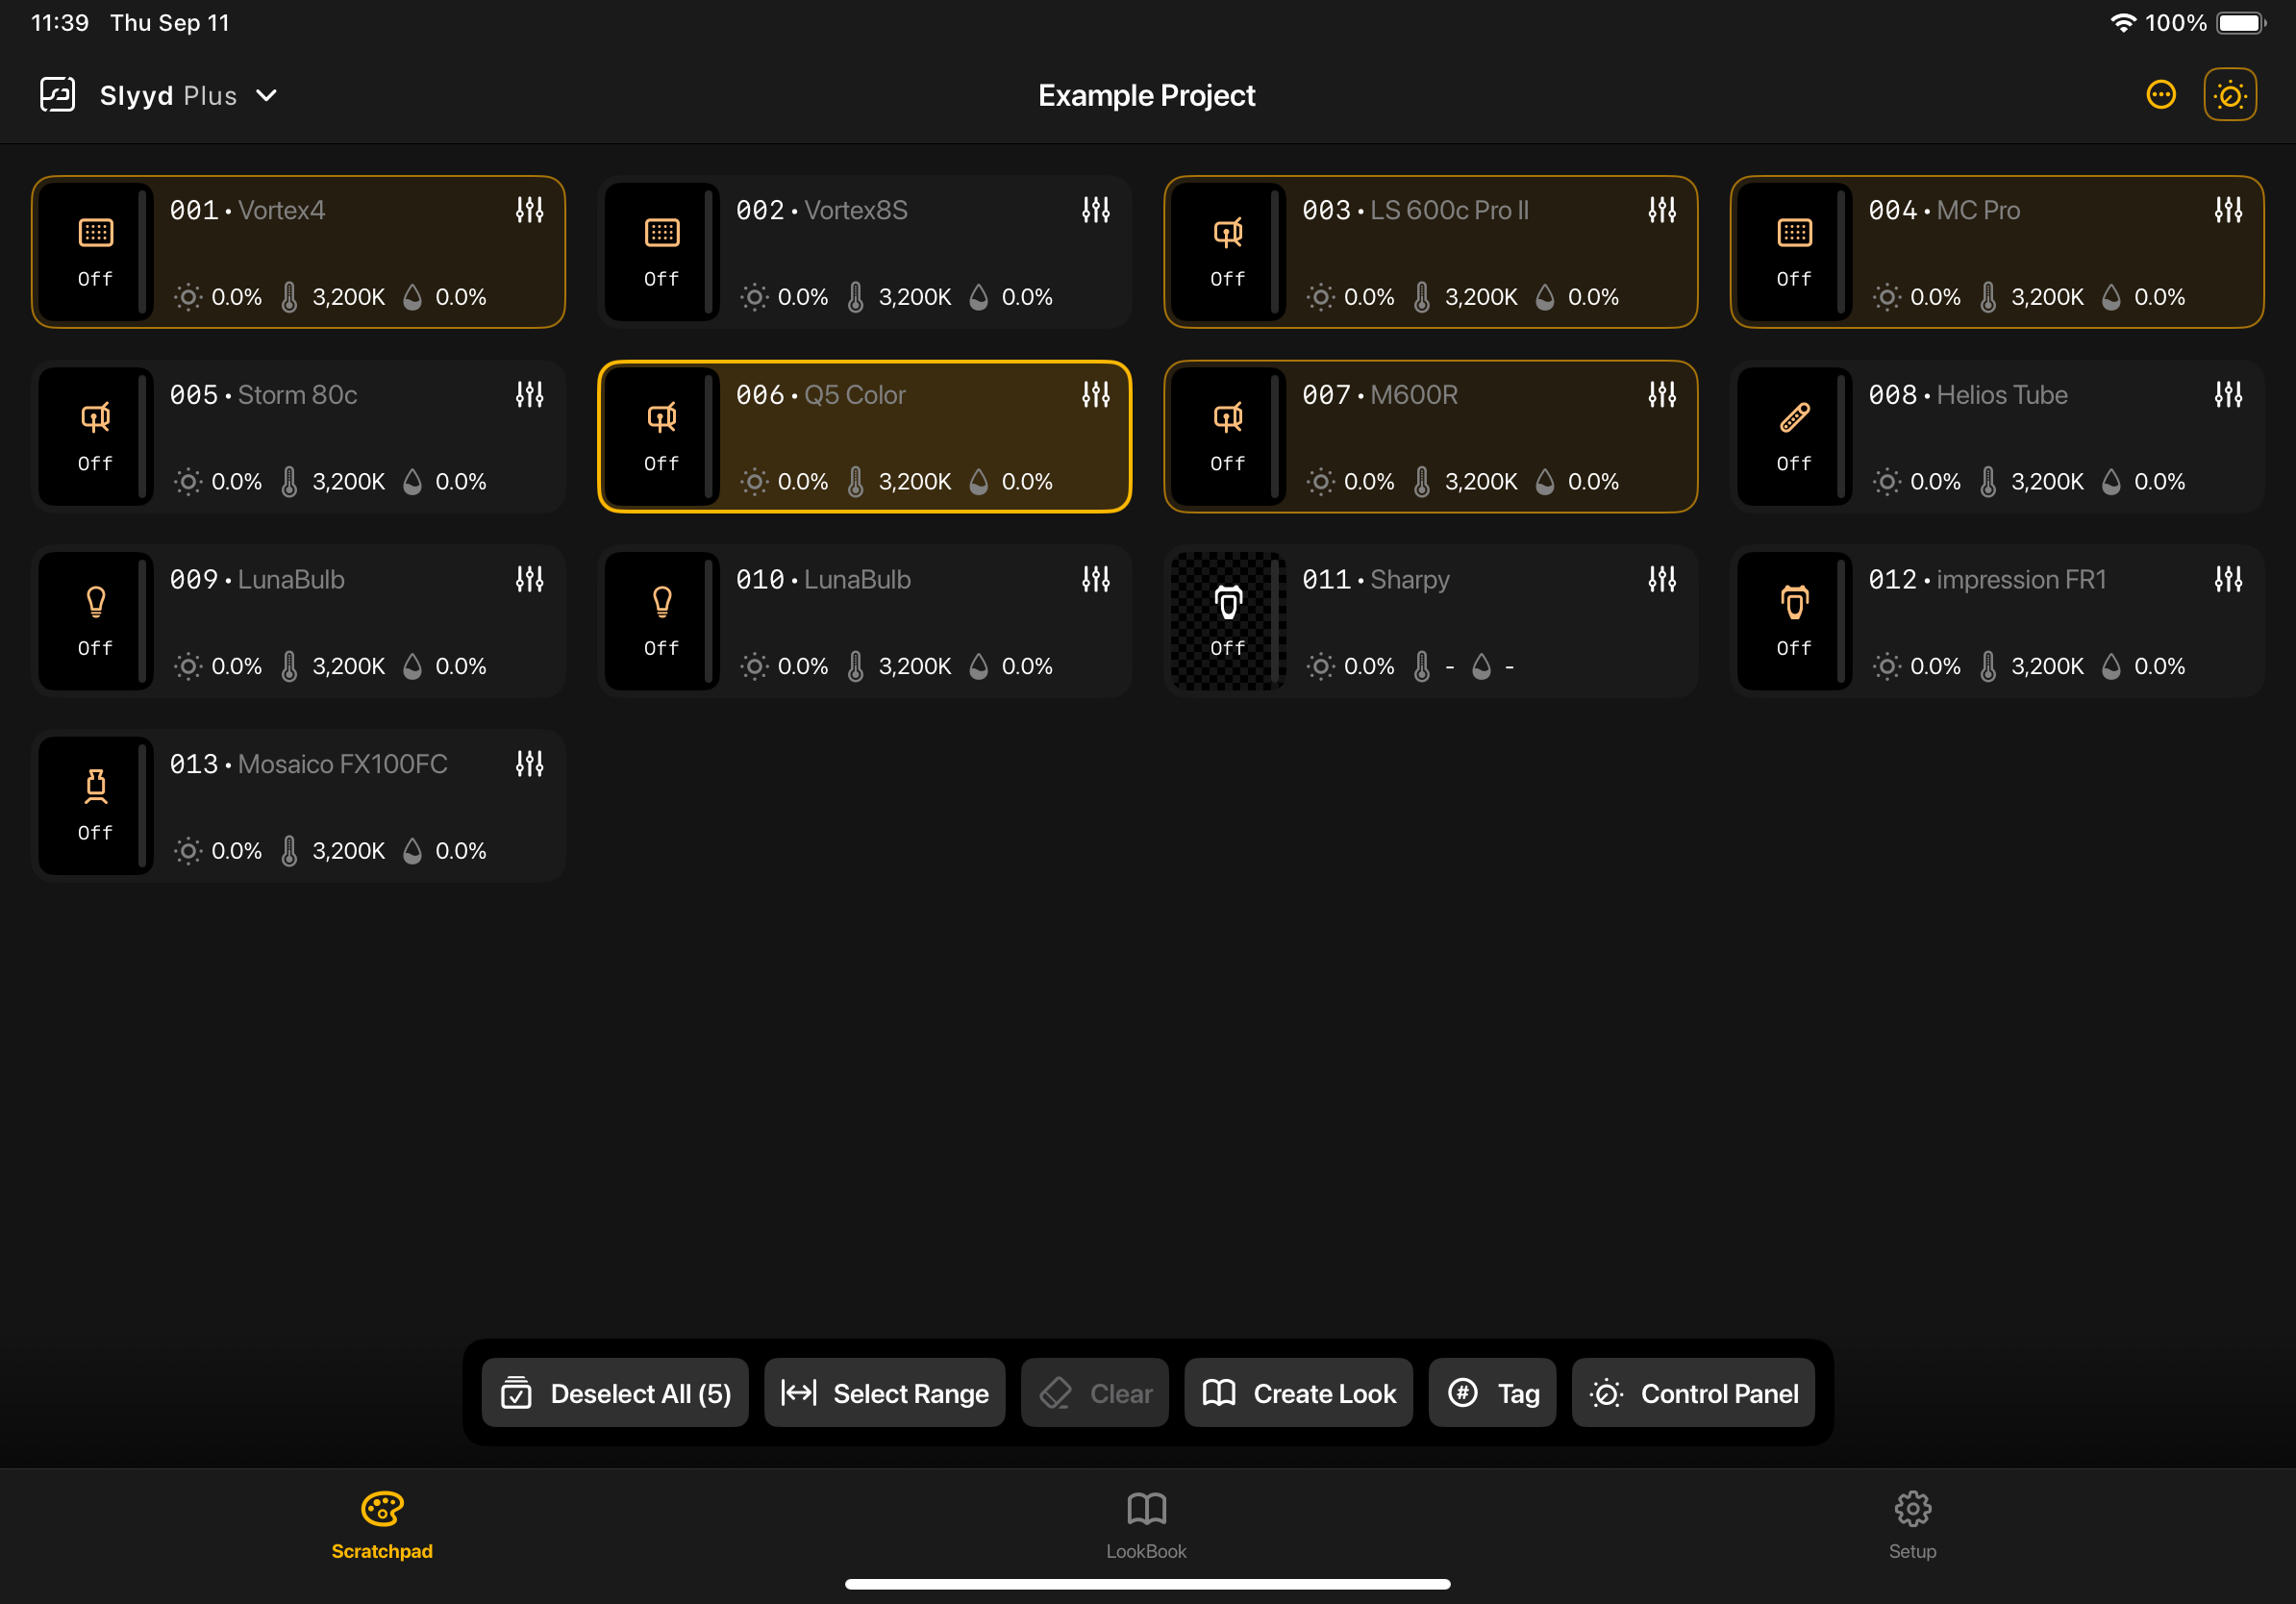Click the brightness dial icon top-right
The height and width of the screenshot is (1604, 2296).
click(x=2229, y=95)
